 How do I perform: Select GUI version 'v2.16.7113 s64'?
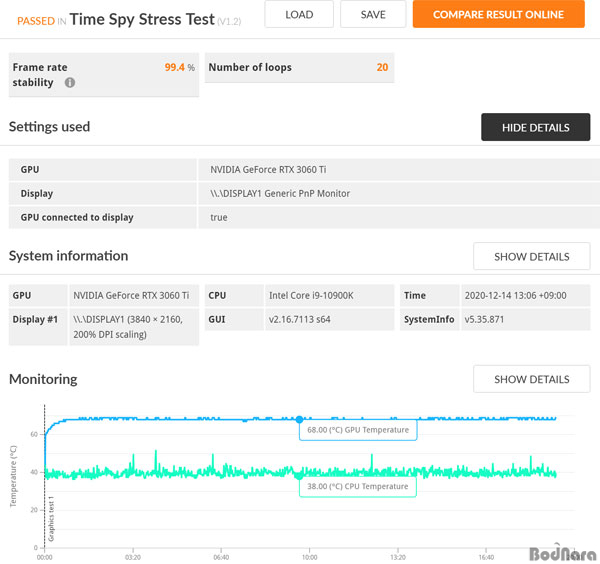pos(299,319)
